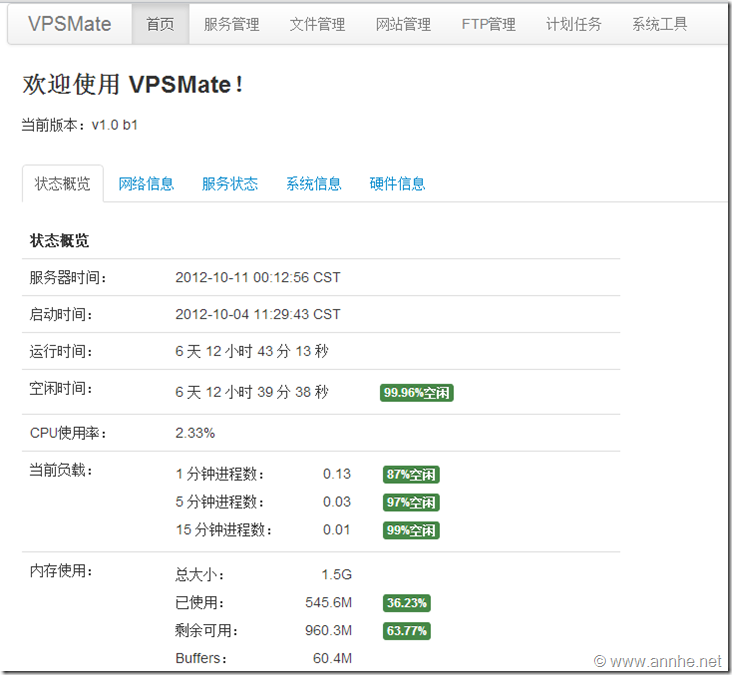Switch to the 网络信息 tab
The image size is (732, 675).
click(146, 184)
